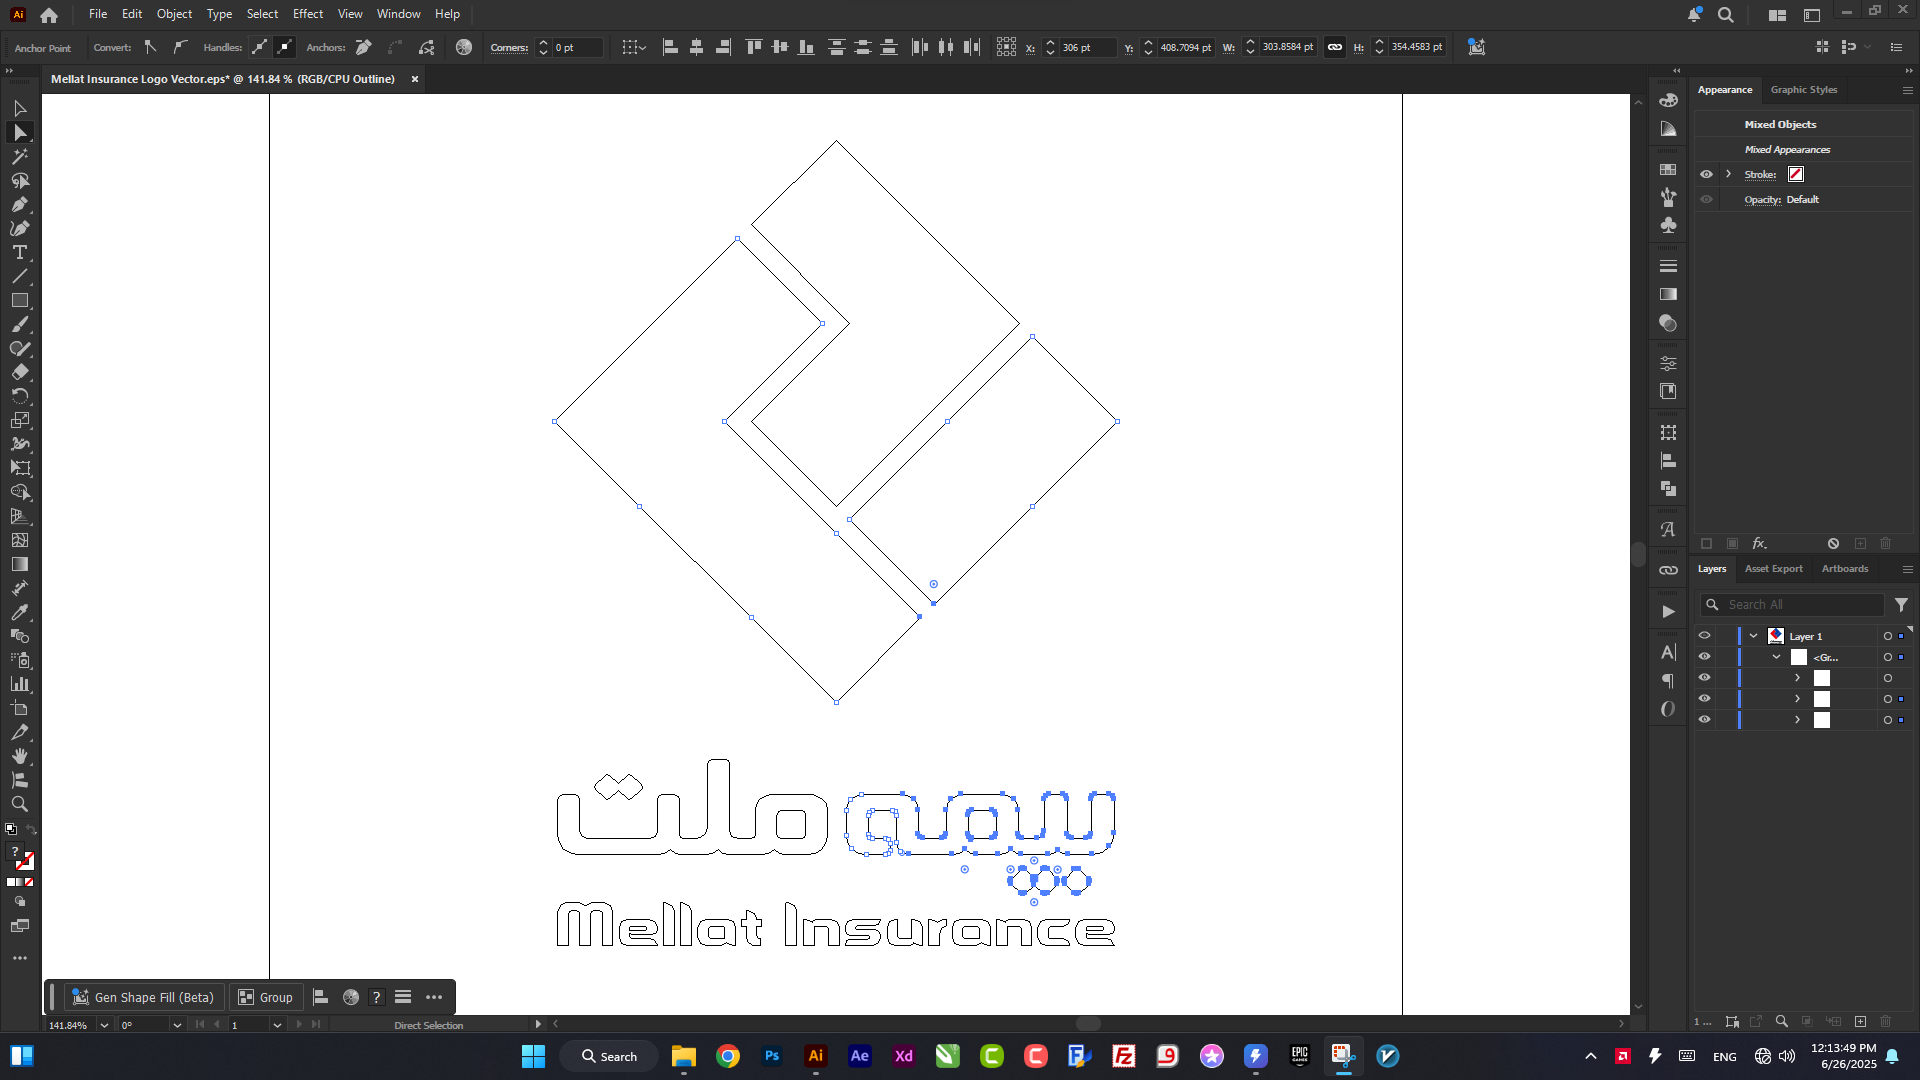Select the Zoom tool

pyautogui.click(x=20, y=804)
